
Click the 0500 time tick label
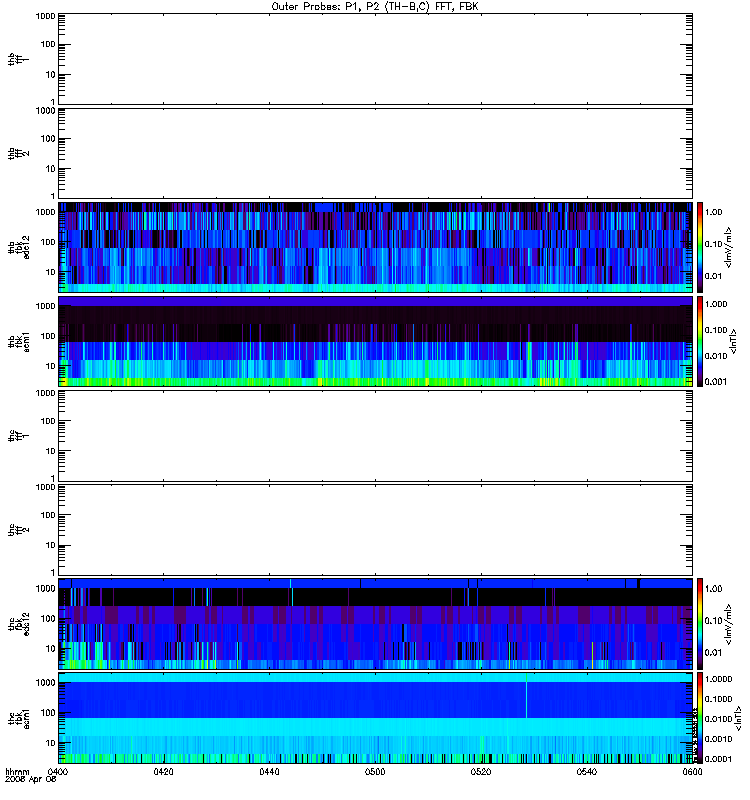(375, 772)
